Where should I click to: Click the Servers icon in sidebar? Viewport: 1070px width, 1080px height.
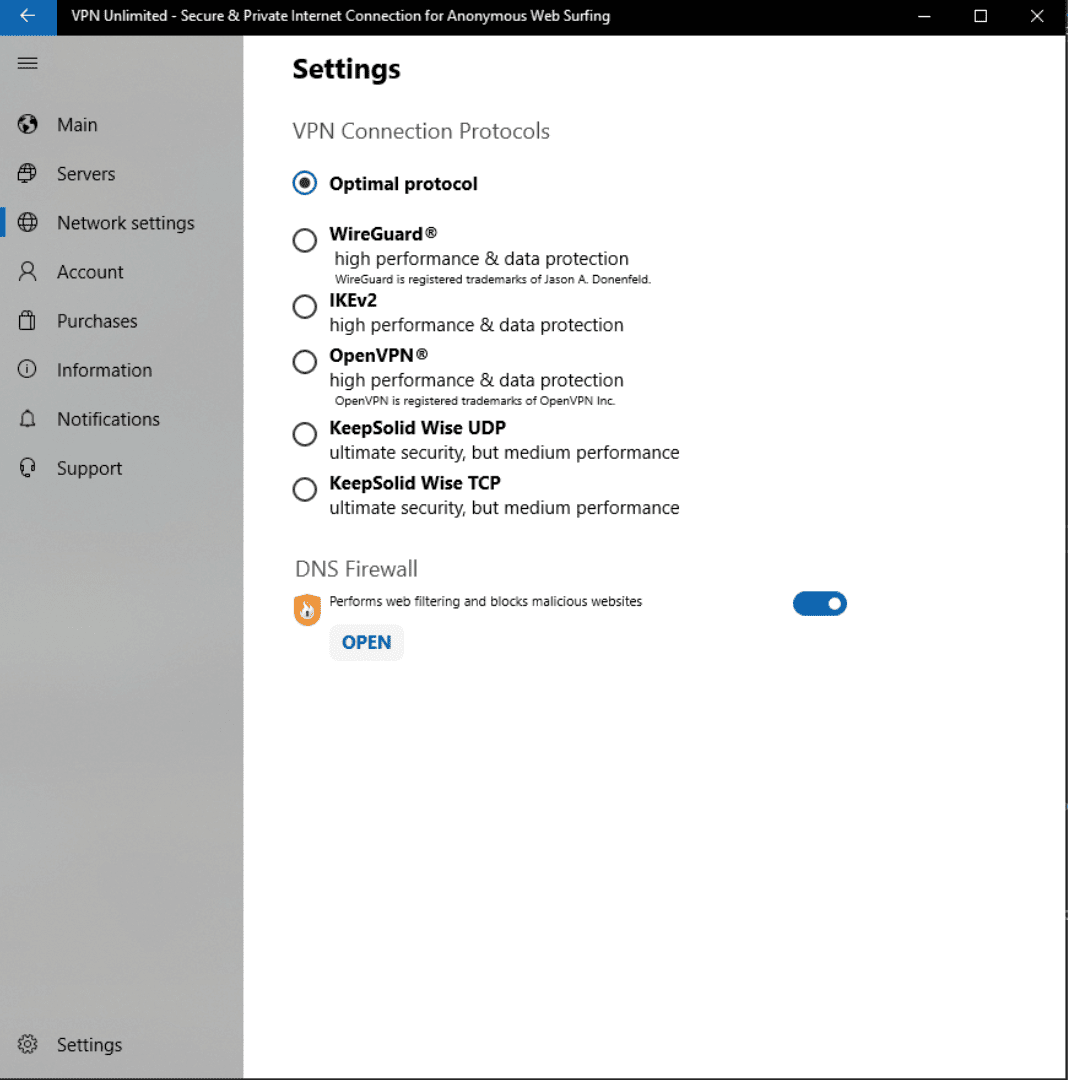(28, 174)
